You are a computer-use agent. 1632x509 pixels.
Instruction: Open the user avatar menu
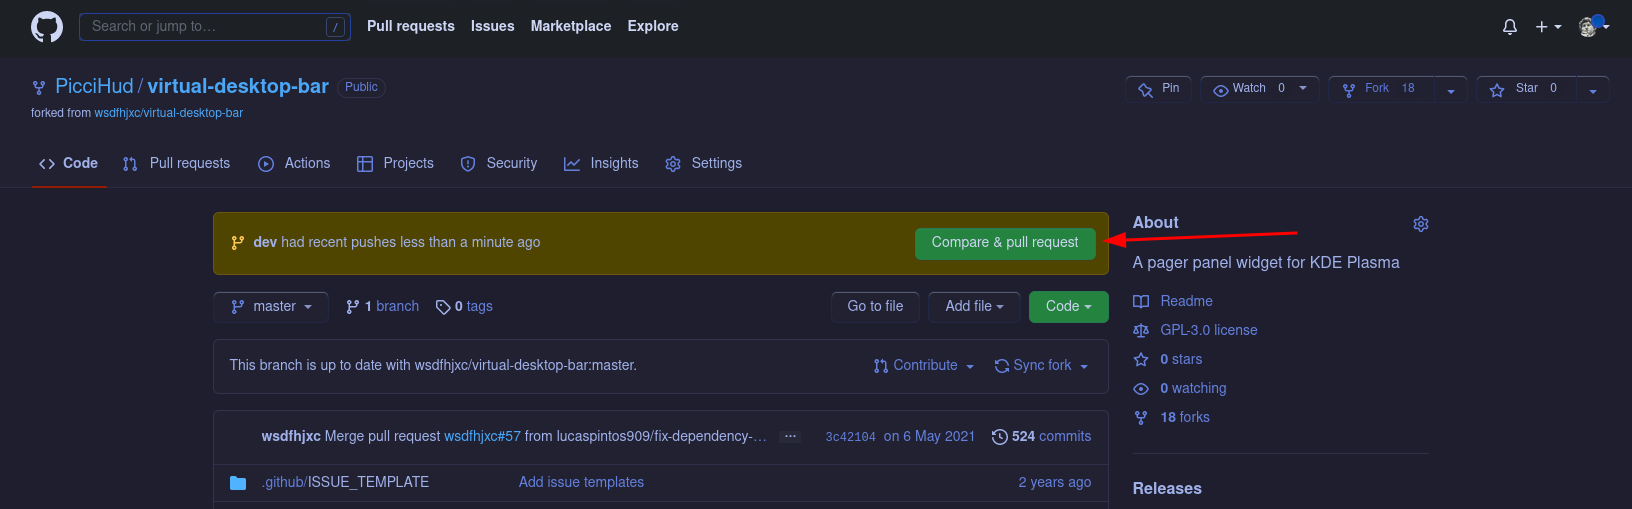click(x=1592, y=27)
